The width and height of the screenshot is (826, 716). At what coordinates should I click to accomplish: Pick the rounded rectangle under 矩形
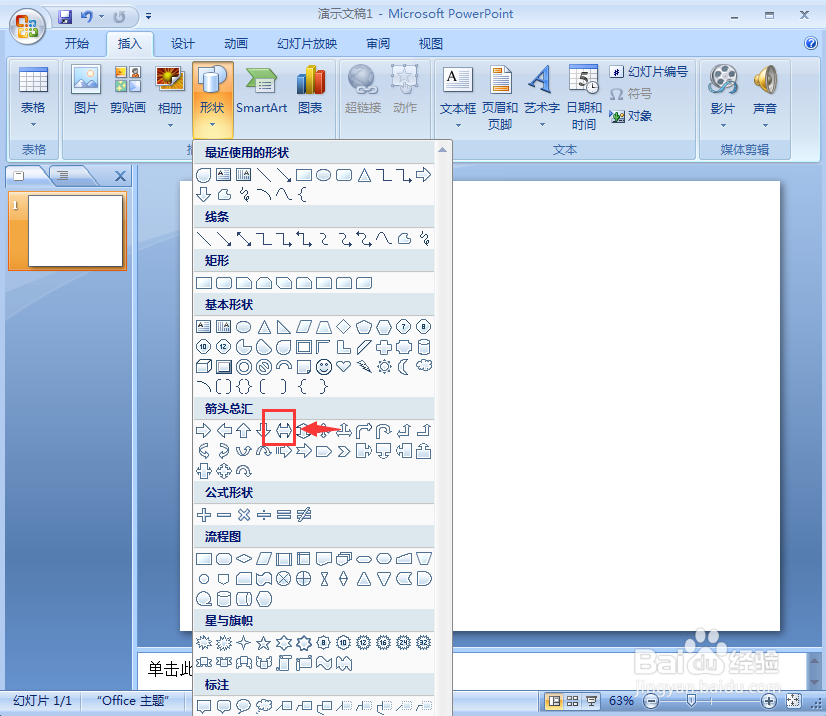(x=224, y=283)
